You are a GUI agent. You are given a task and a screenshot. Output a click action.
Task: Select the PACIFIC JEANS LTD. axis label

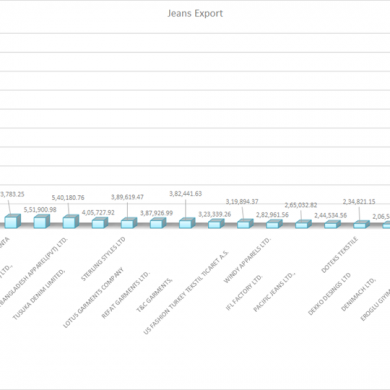(x=275, y=292)
